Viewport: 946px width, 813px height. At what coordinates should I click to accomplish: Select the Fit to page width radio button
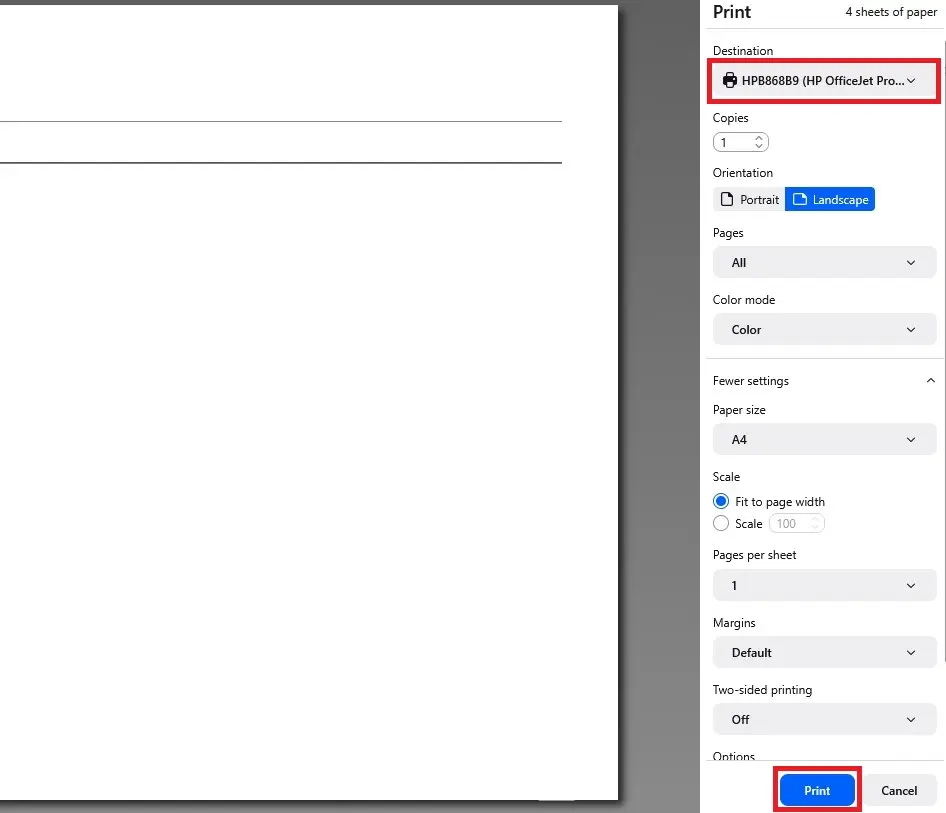click(x=721, y=501)
